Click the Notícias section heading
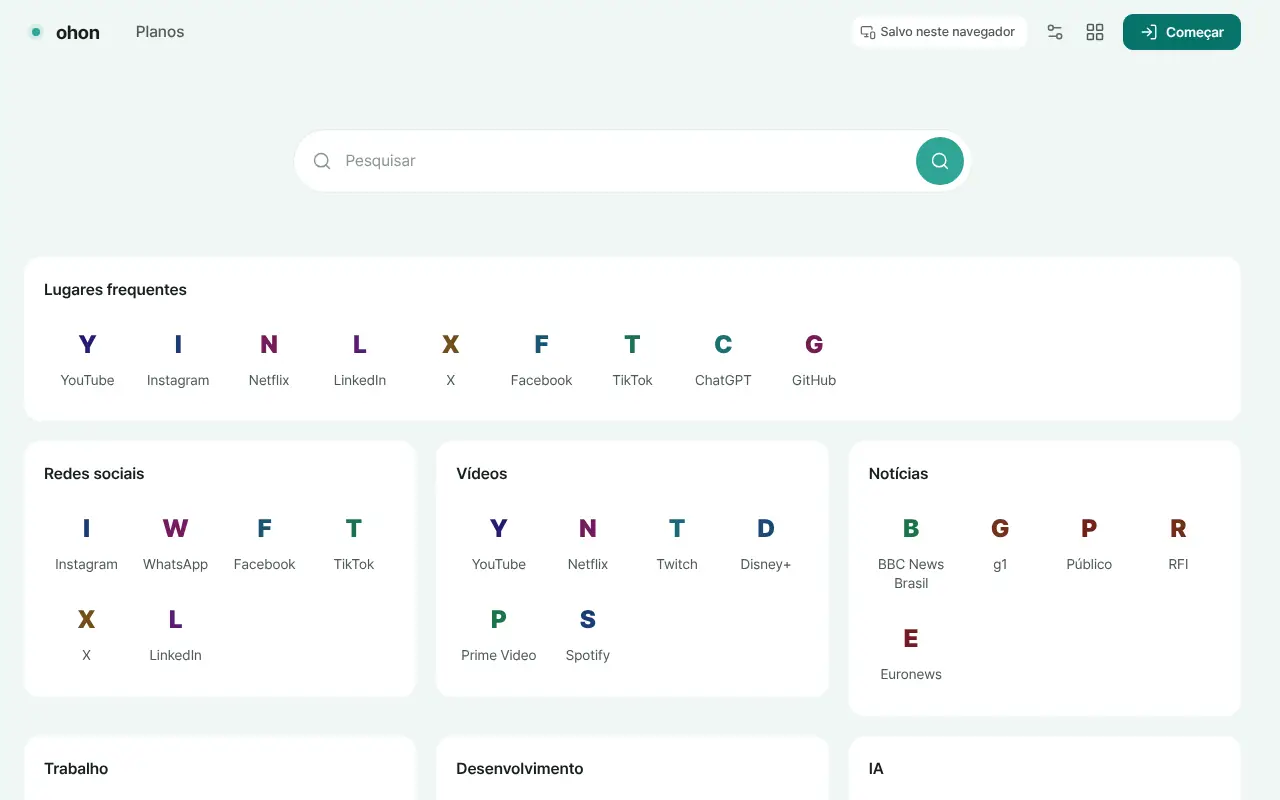The image size is (1280, 800). [x=898, y=474]
